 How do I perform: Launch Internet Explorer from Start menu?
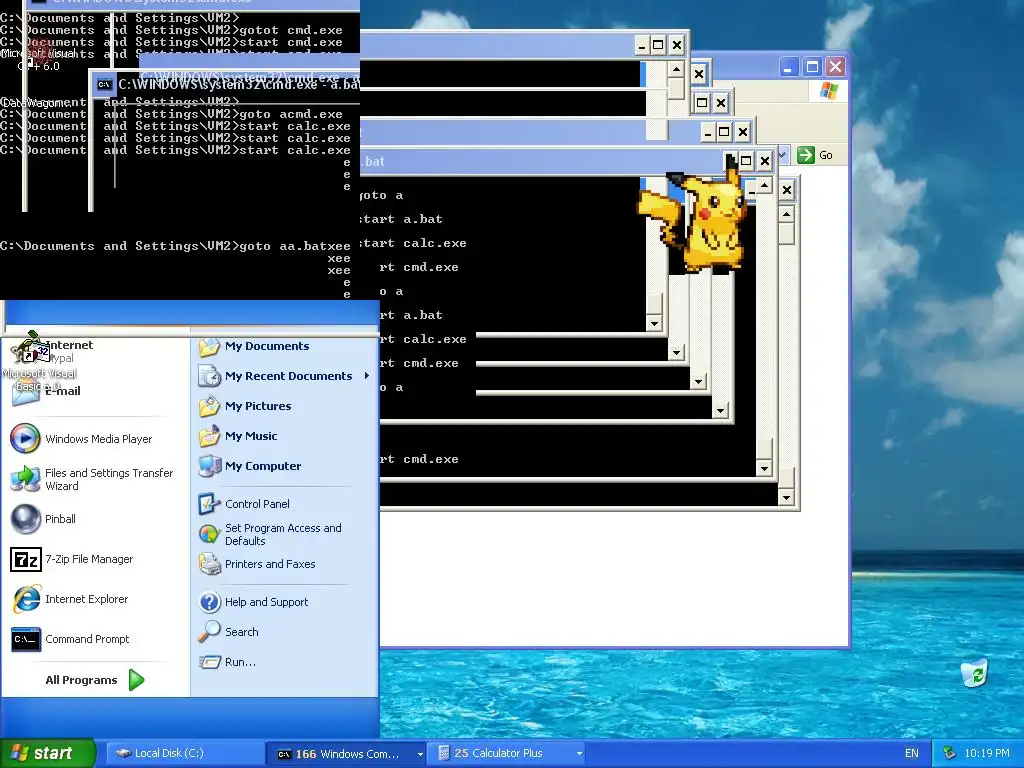point(71,599)
